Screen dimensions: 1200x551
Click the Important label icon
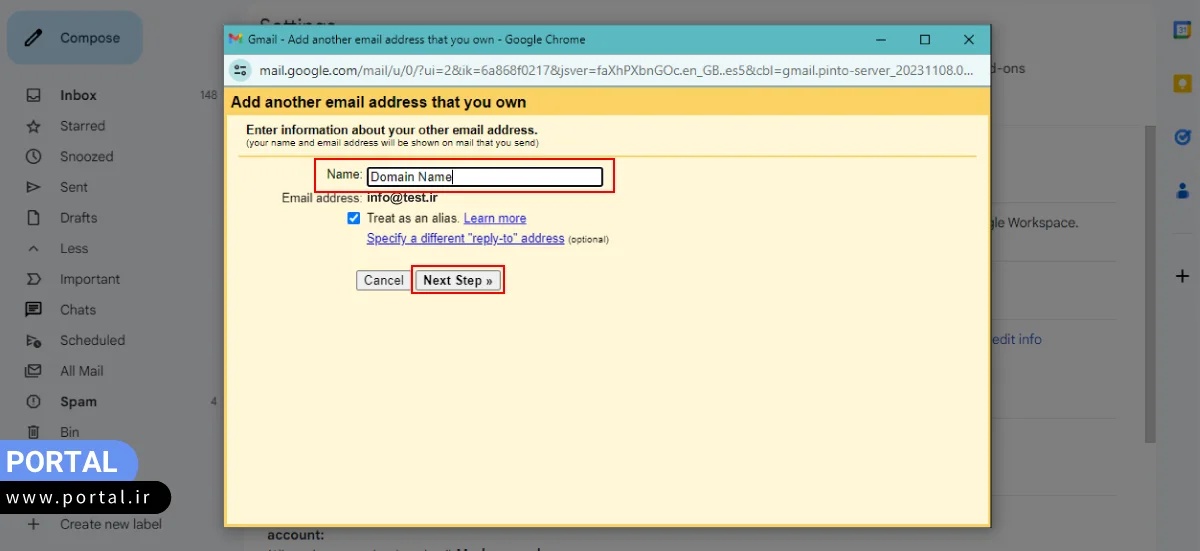pyautogui.click(x=34, y=279)
